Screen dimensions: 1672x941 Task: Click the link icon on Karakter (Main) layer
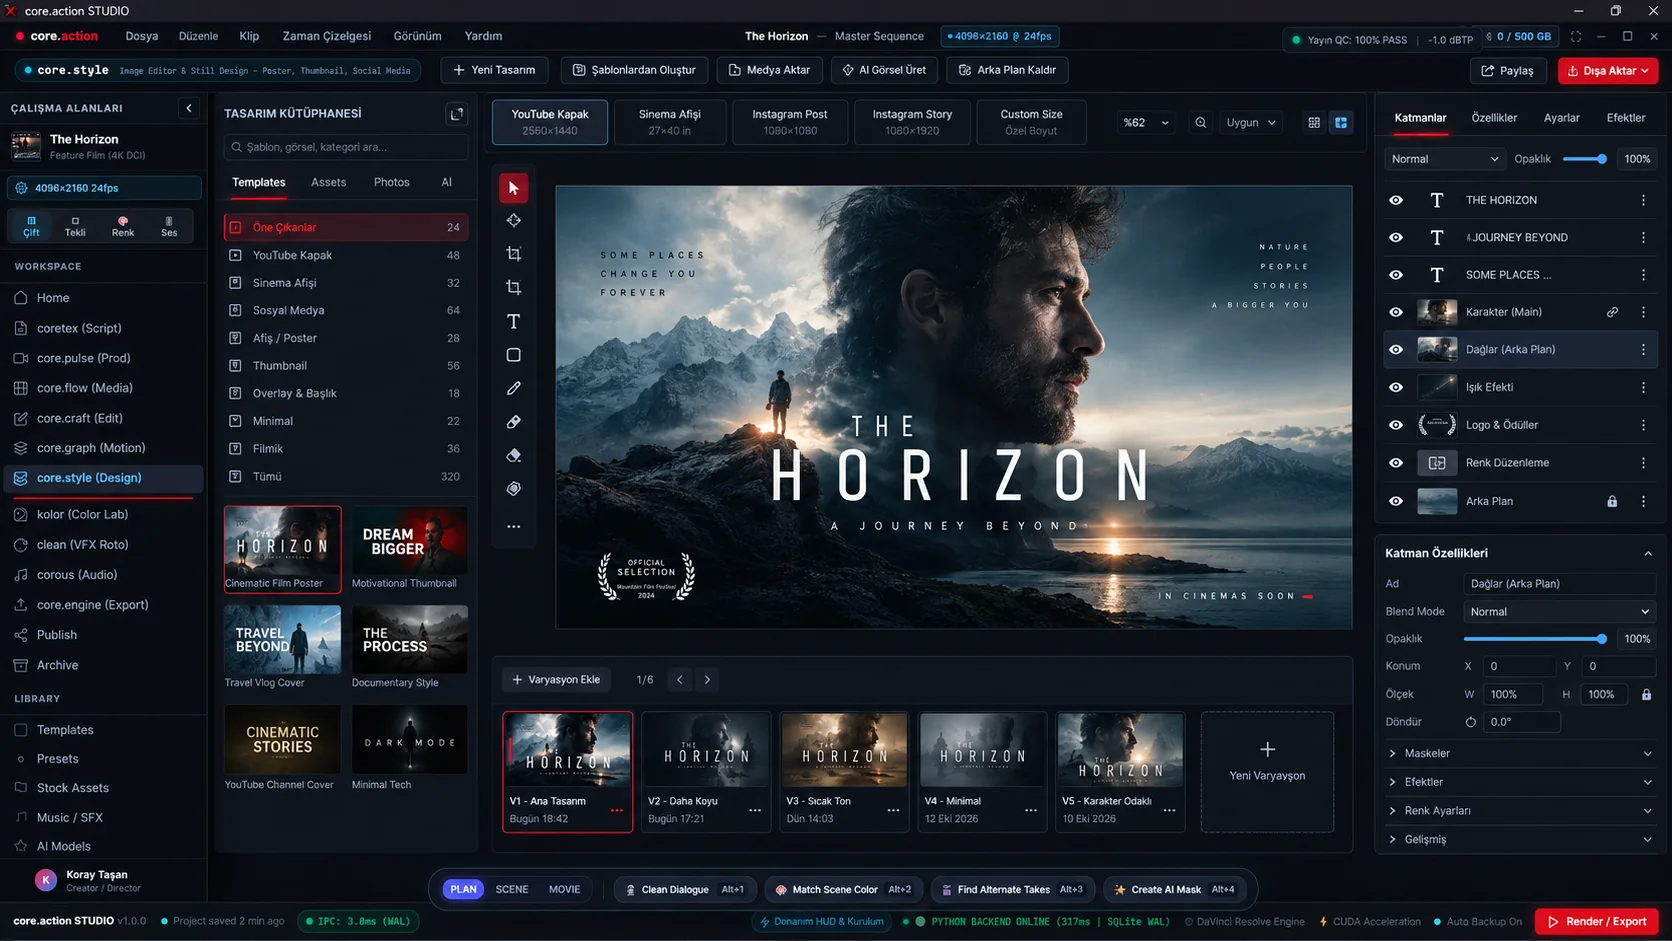click(x=1612, y=312)
